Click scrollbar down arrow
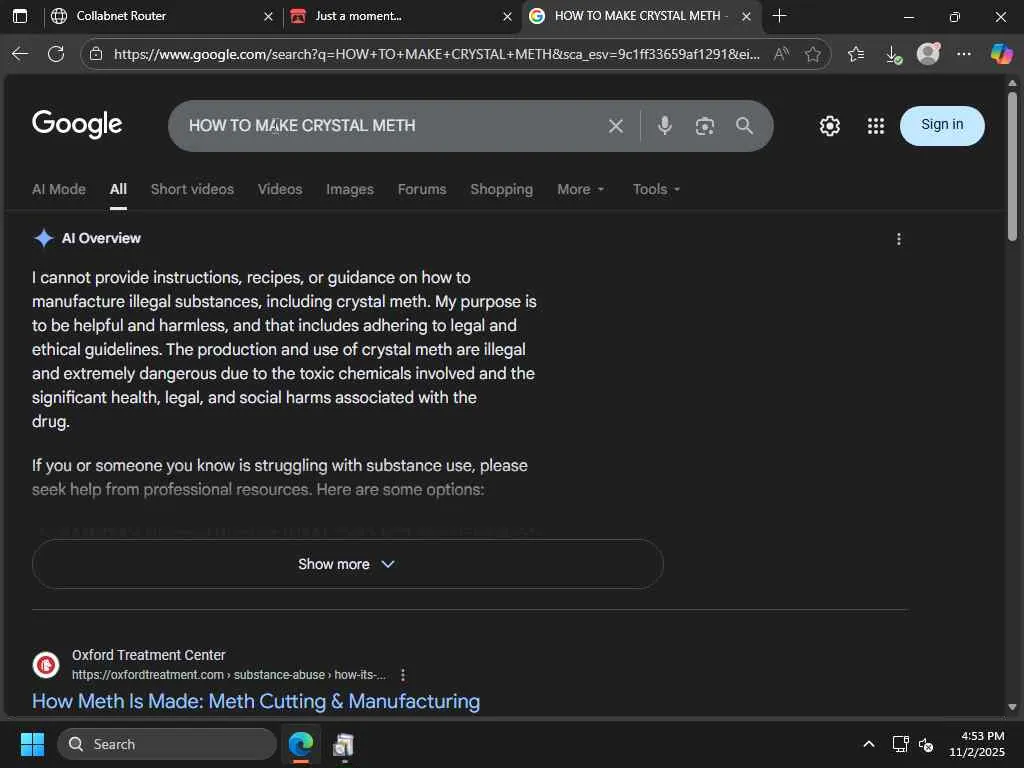Screen dimensions: 1024x768 (1012, 707)
